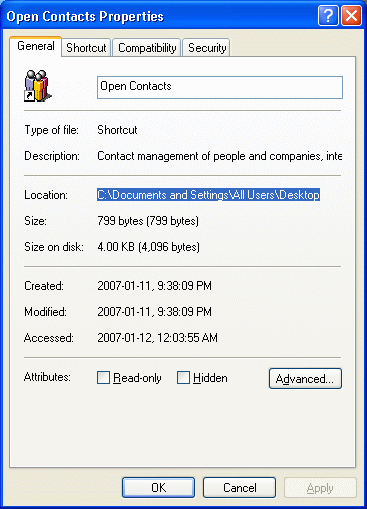The height and width of the screenshot is (509, 367).
Task: Open the Compatibility tab
Action: click(147, 48)
